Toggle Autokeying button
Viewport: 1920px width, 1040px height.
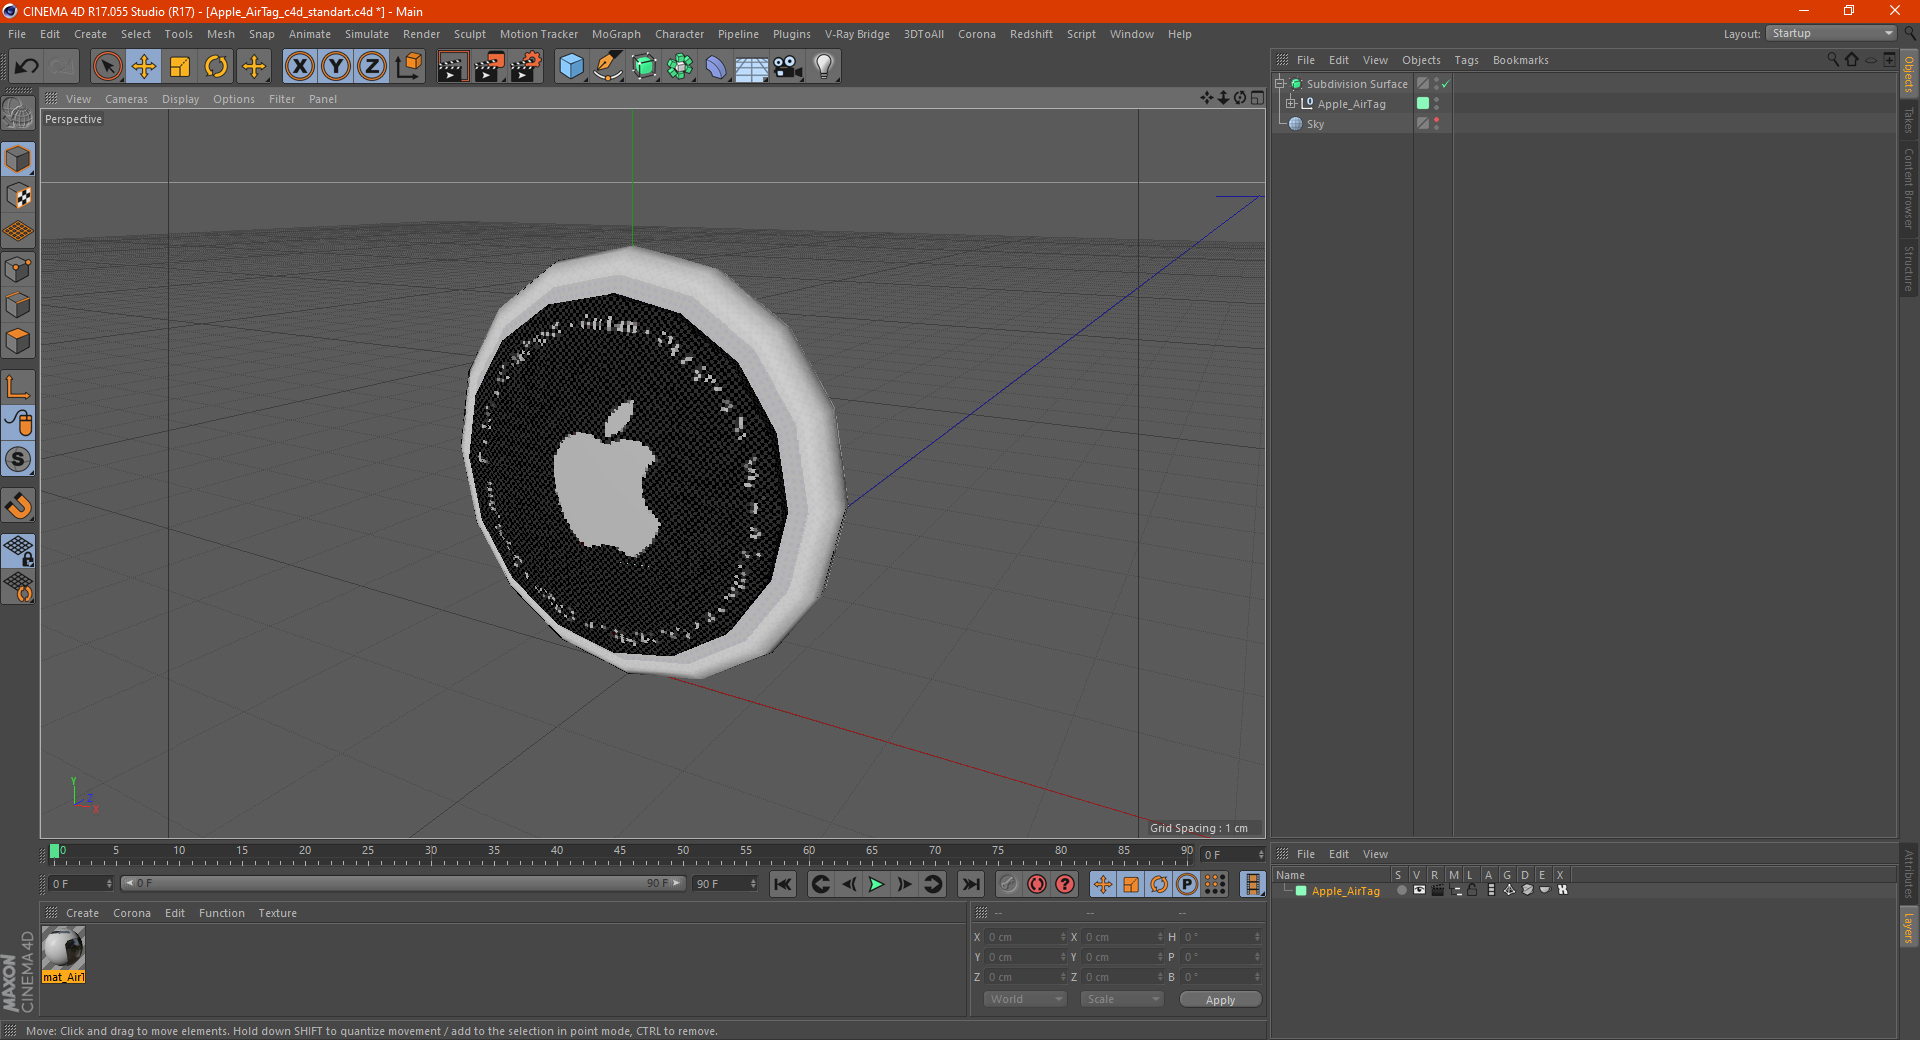[1037, 884]
